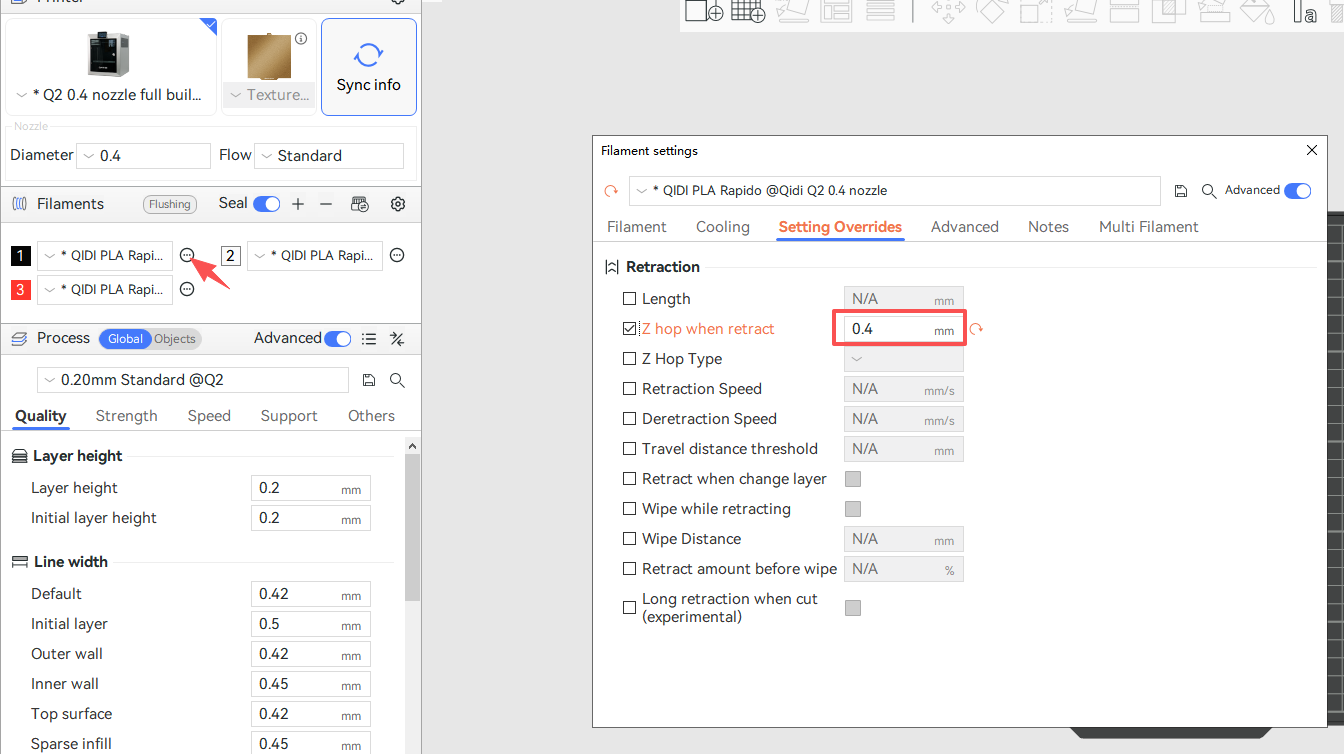Expand the 0.20mm Standard @Q2 process dropdown

193,380
